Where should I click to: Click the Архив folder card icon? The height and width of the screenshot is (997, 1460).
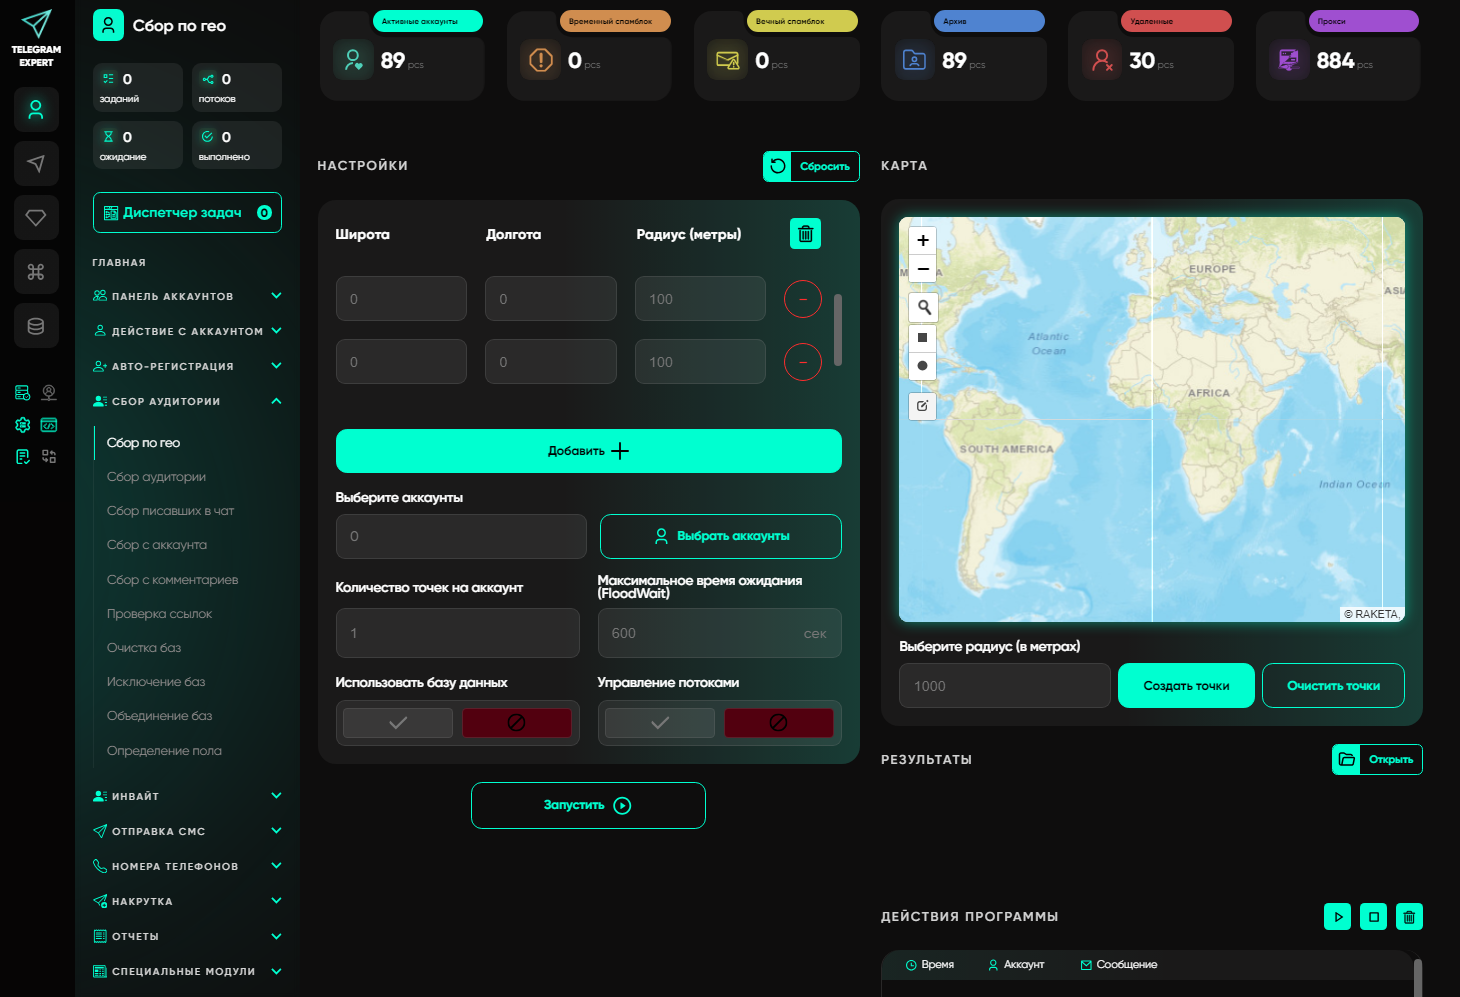pos(914,61)
